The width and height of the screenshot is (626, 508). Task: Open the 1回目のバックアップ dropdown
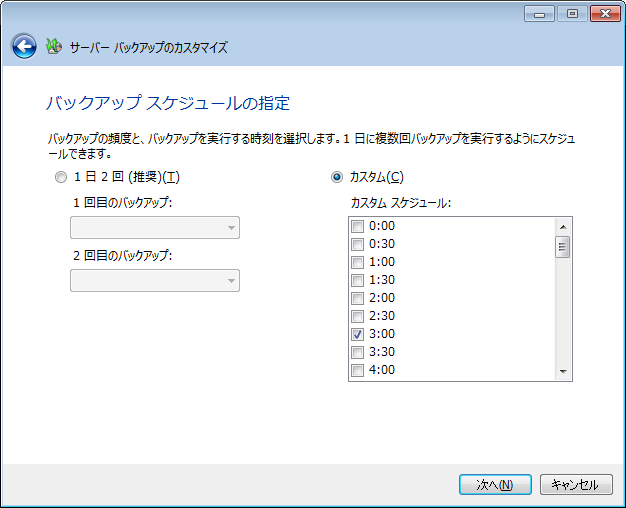[x=155, y=228]
